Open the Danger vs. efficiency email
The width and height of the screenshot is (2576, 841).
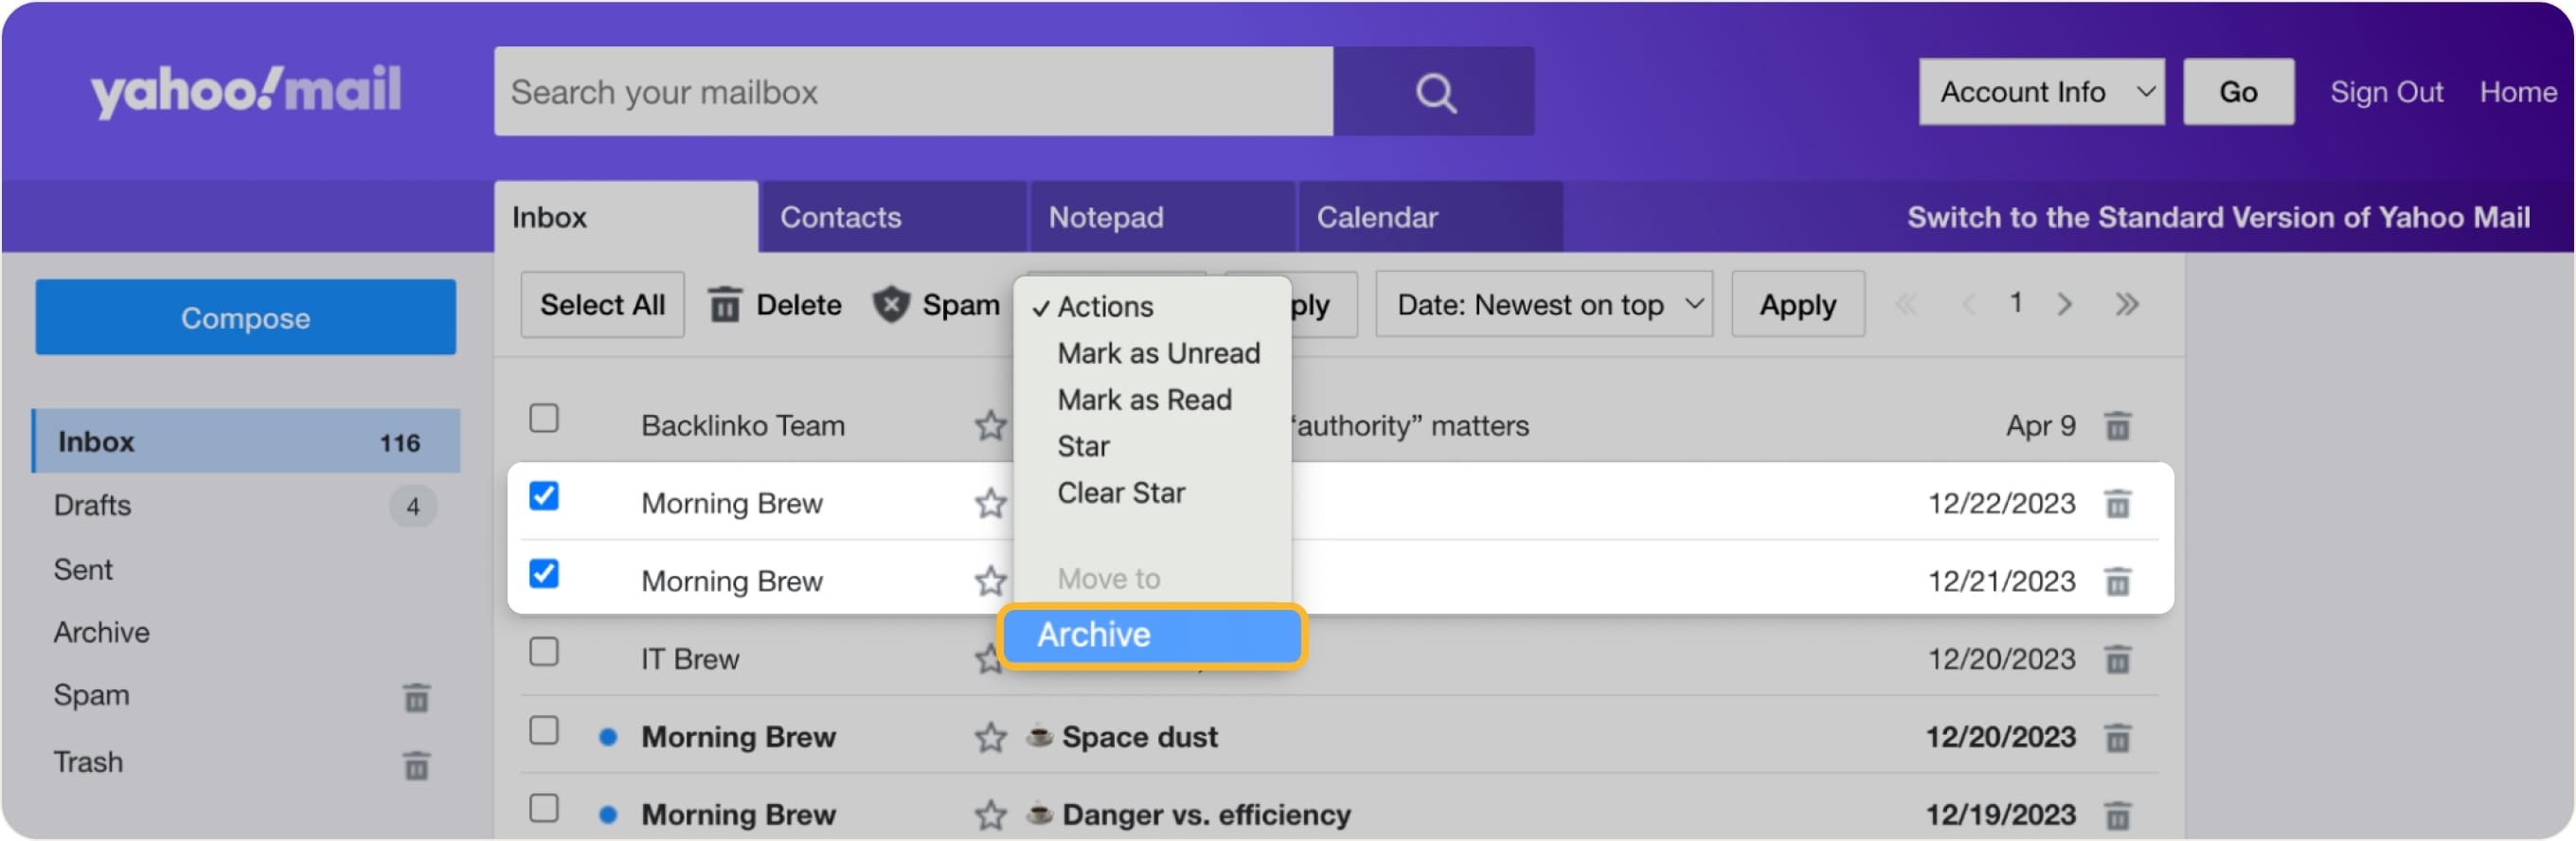click(x=1206, y=815)
